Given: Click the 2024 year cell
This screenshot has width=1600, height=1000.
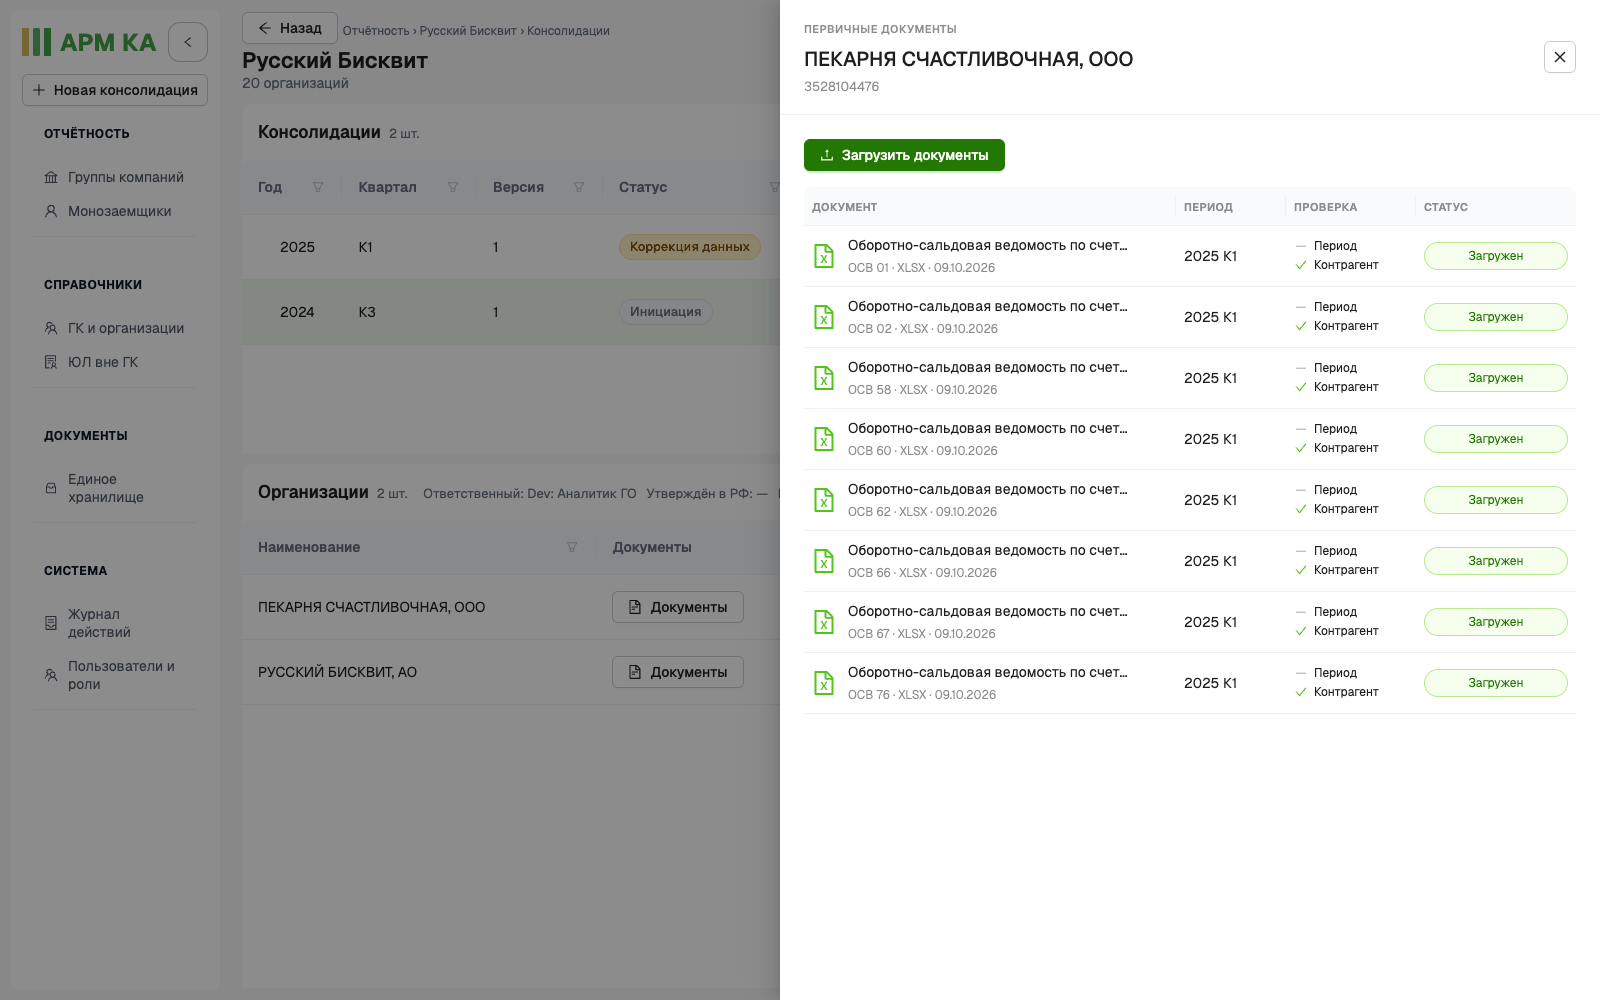Looking at the screenshot, I should coord(297,312).
